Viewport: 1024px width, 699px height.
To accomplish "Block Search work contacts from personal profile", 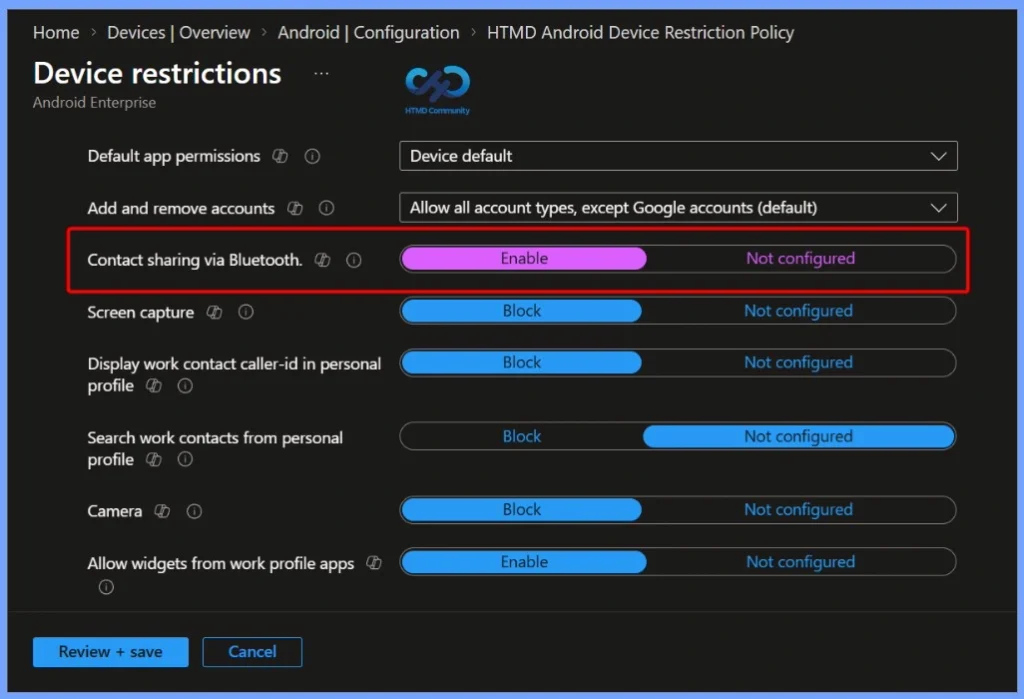I will [x=521, y=436].
